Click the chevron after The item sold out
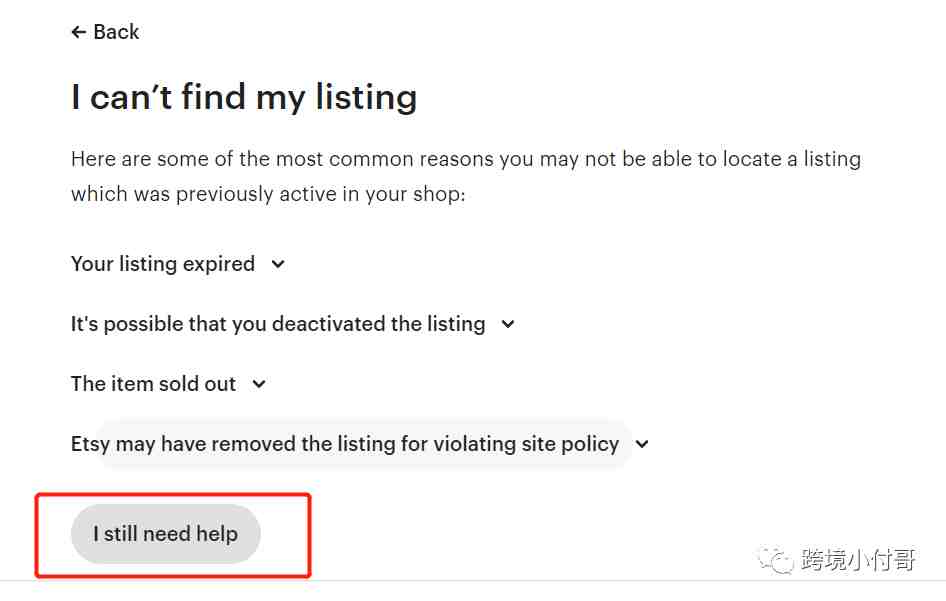 pos(259,384)
